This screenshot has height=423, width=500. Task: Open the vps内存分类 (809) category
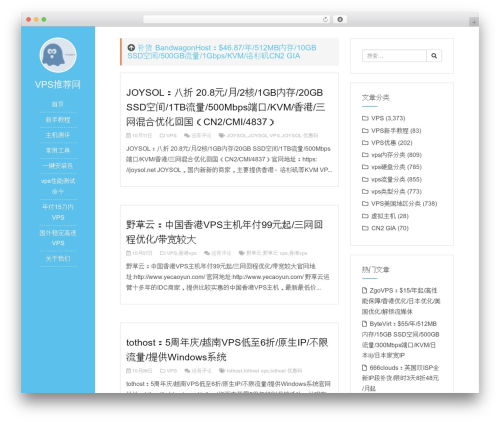coord(396,155)
